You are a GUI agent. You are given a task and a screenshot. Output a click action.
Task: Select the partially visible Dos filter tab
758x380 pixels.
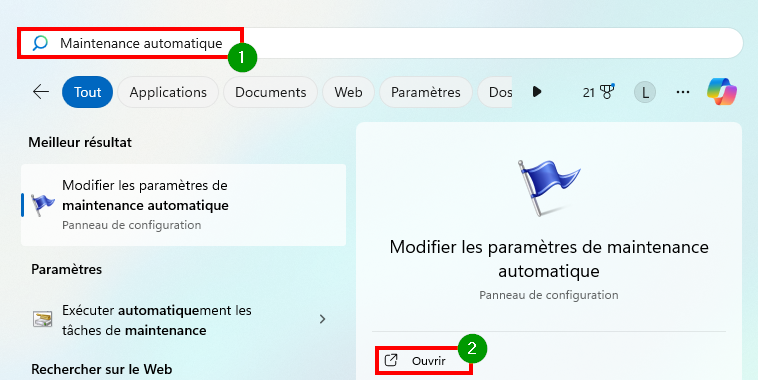tap(496, 92)
